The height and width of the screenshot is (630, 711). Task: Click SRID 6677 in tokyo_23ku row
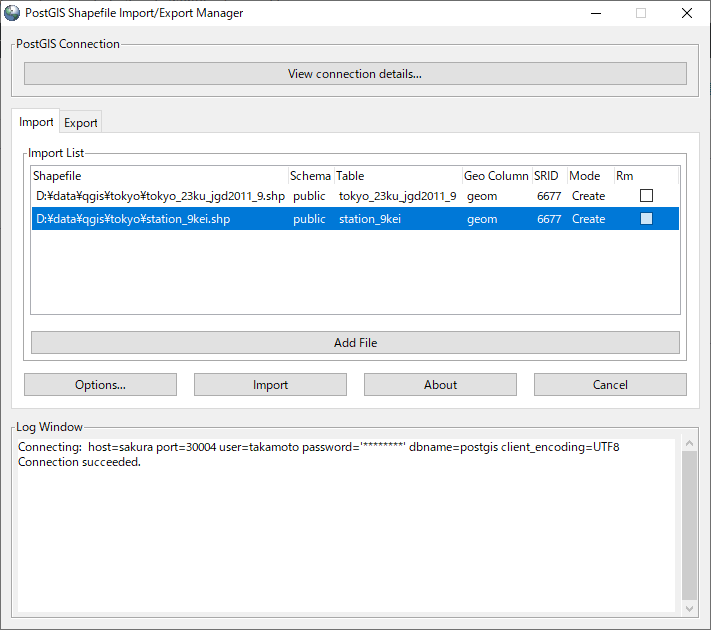[x=549, y=196]
